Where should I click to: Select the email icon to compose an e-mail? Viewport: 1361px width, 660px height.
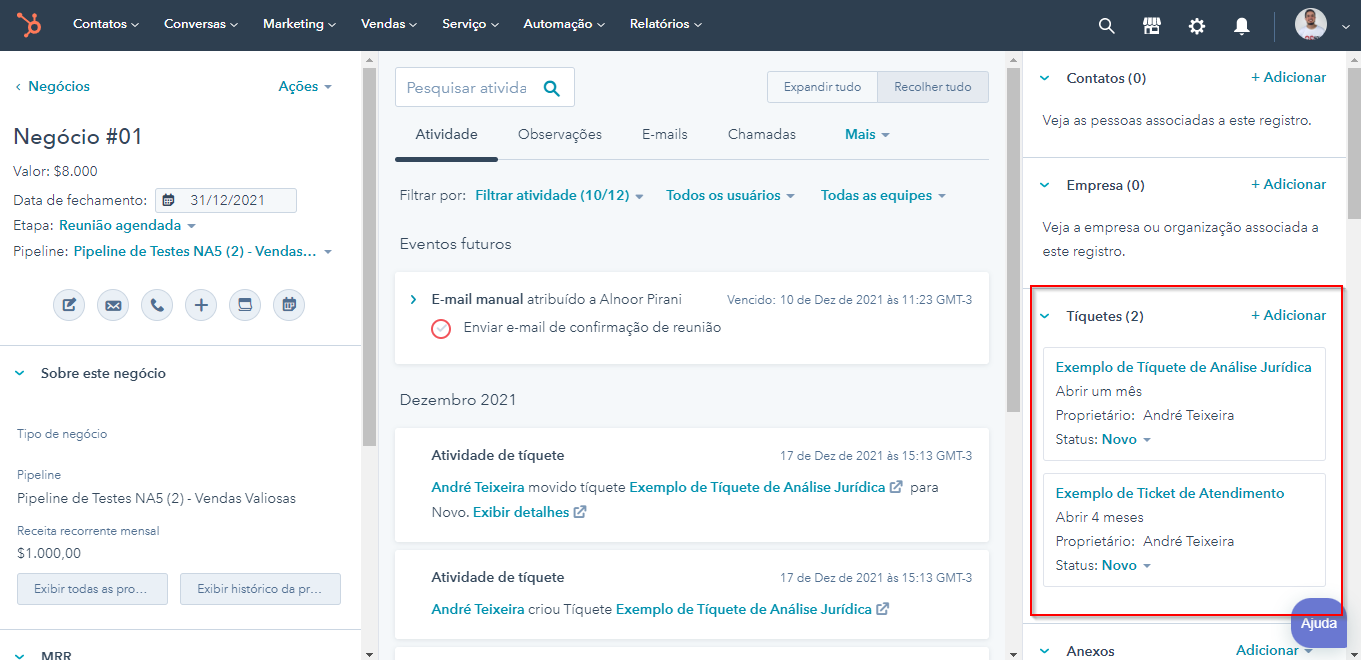tap(113, 304)
